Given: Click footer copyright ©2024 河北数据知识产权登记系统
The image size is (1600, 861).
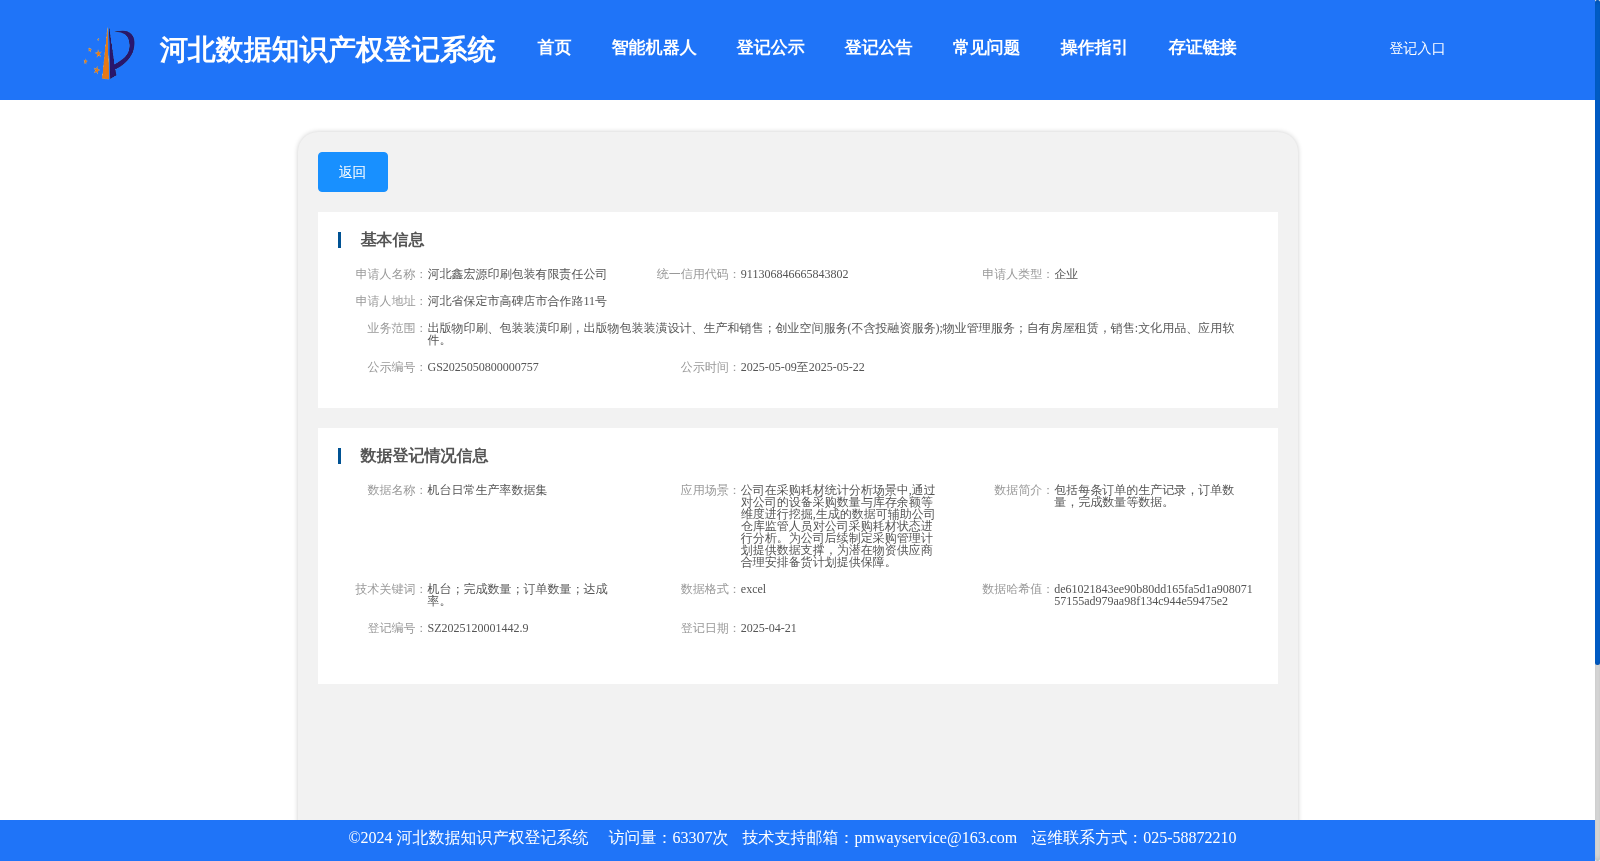Looking at the screenshot, I should [x=468, y=838].
